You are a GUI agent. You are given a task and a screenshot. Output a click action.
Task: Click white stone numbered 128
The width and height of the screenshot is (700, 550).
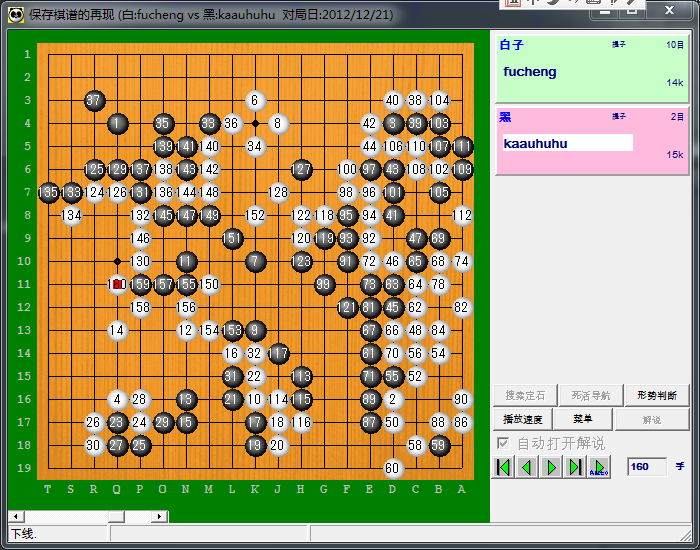point(278,192)
